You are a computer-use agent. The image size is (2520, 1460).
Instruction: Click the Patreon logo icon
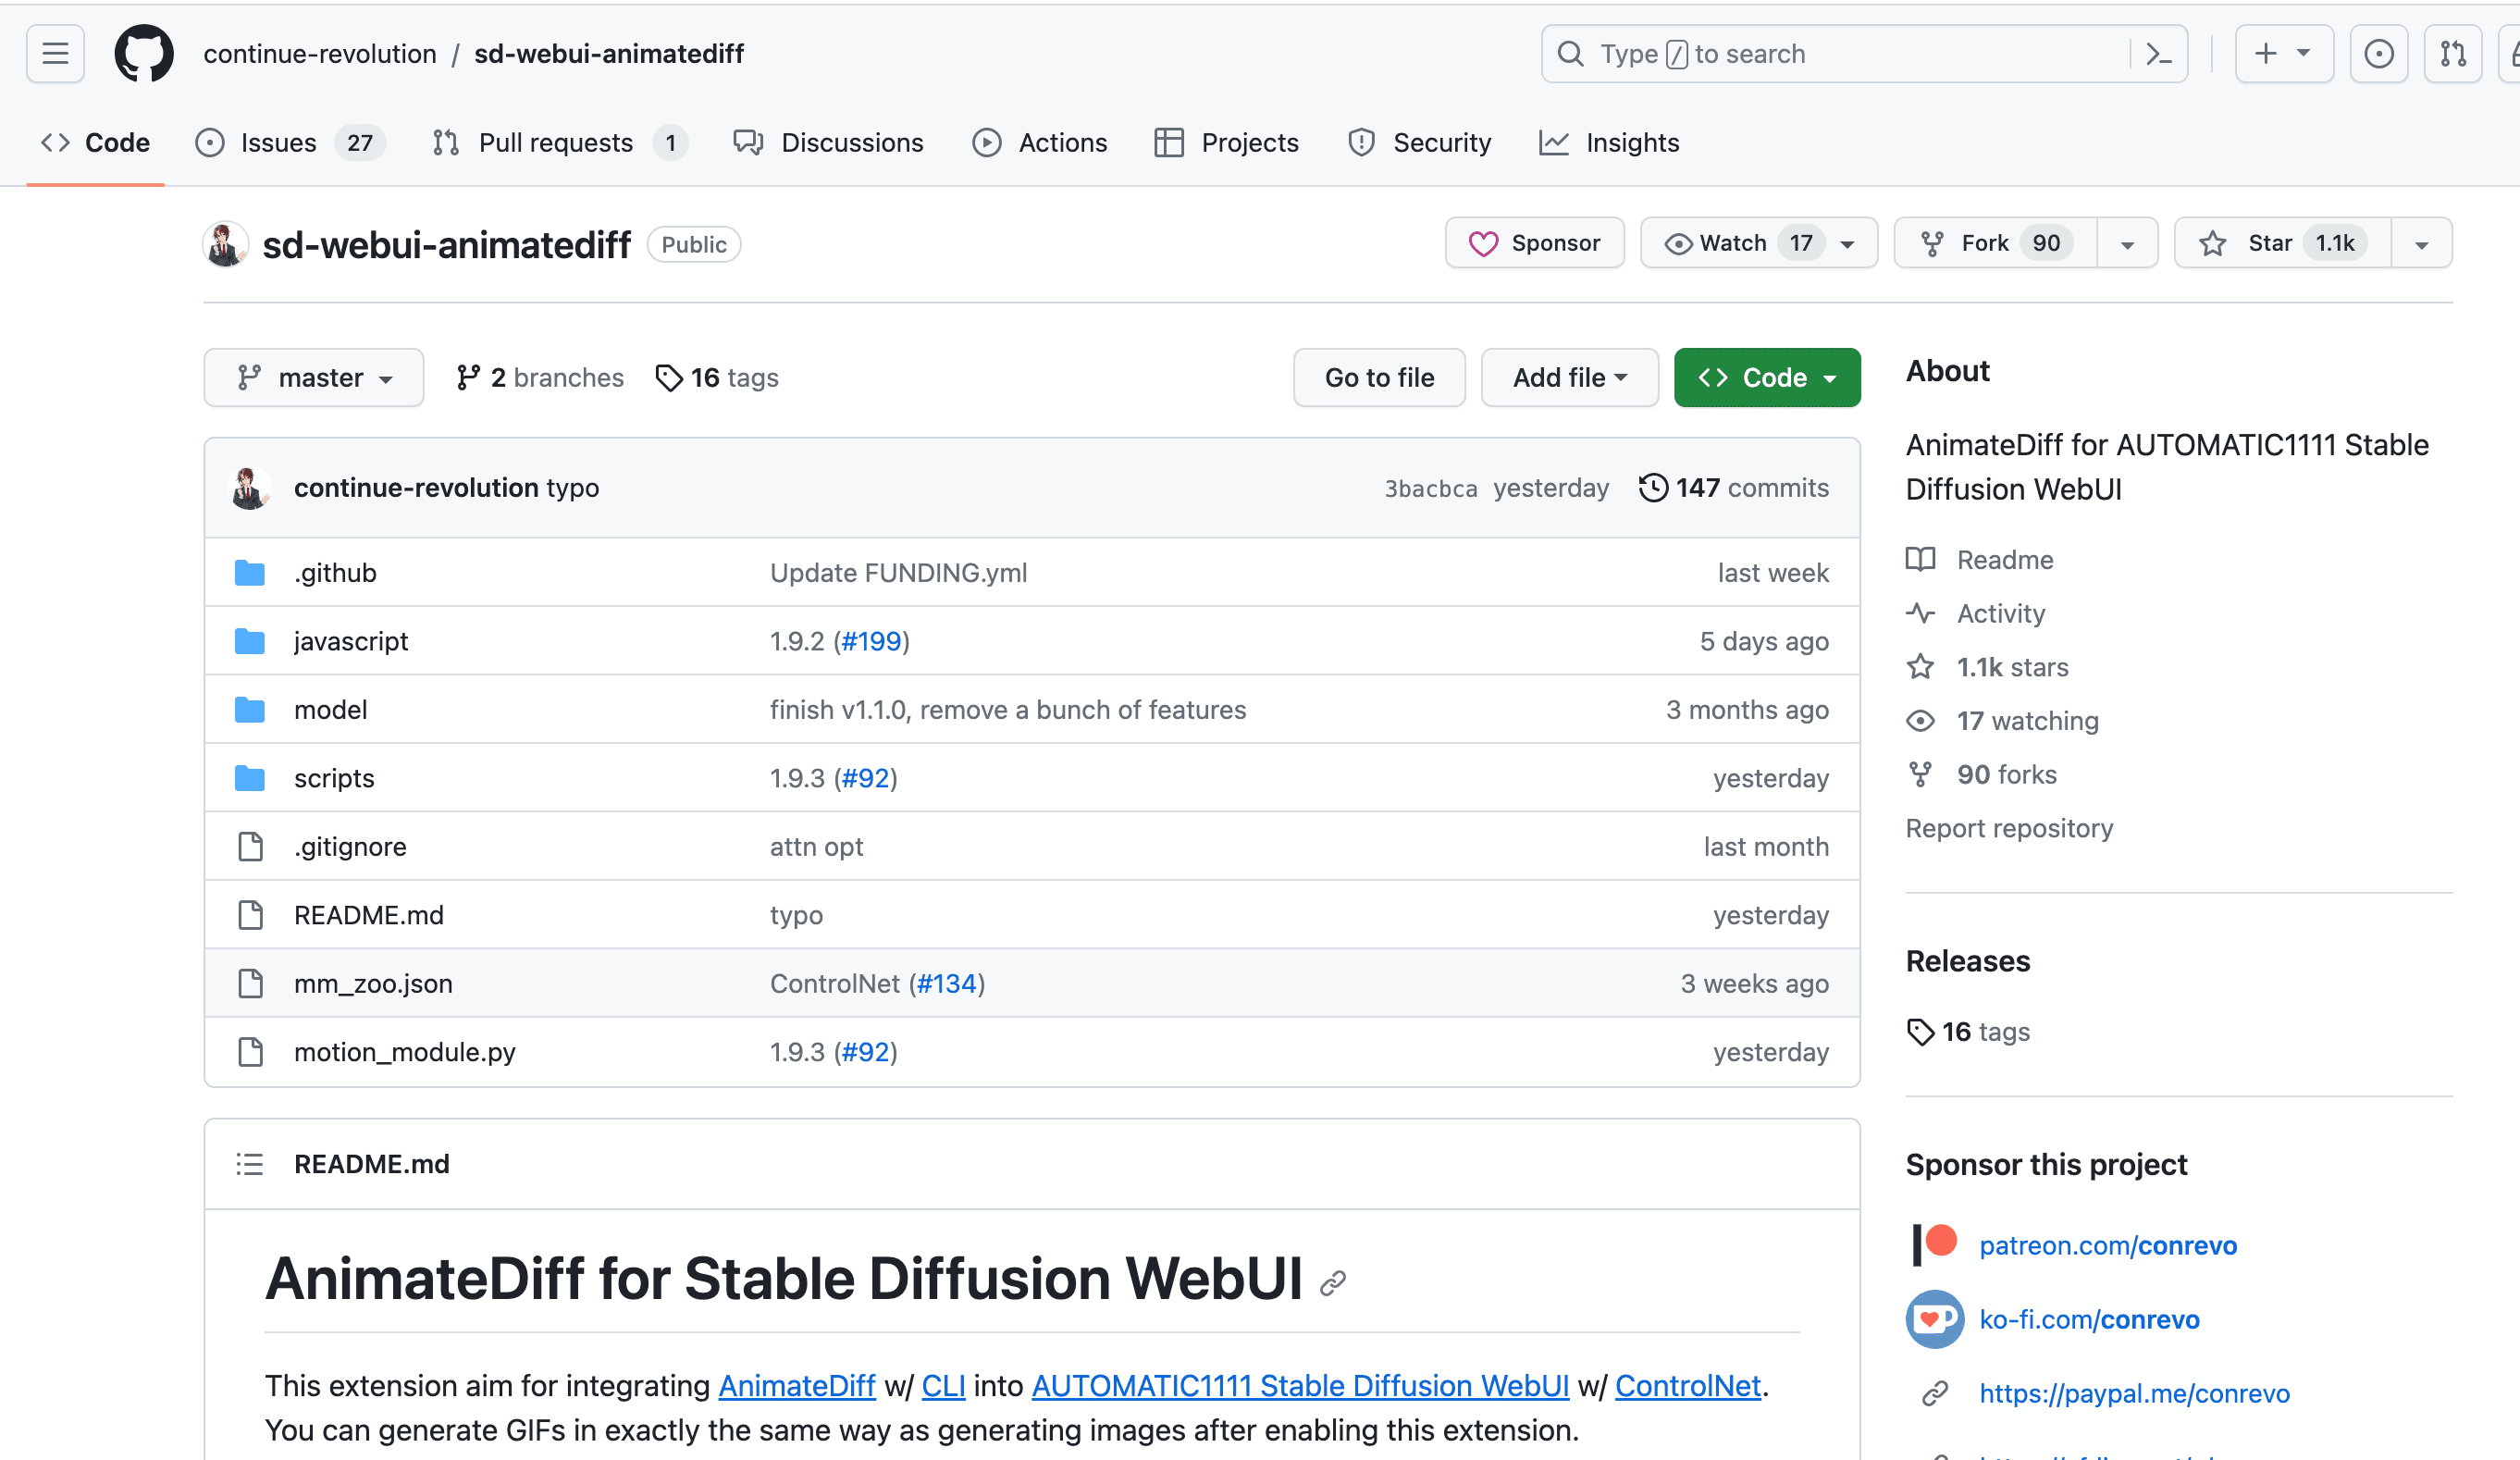pos(1934,1245)
